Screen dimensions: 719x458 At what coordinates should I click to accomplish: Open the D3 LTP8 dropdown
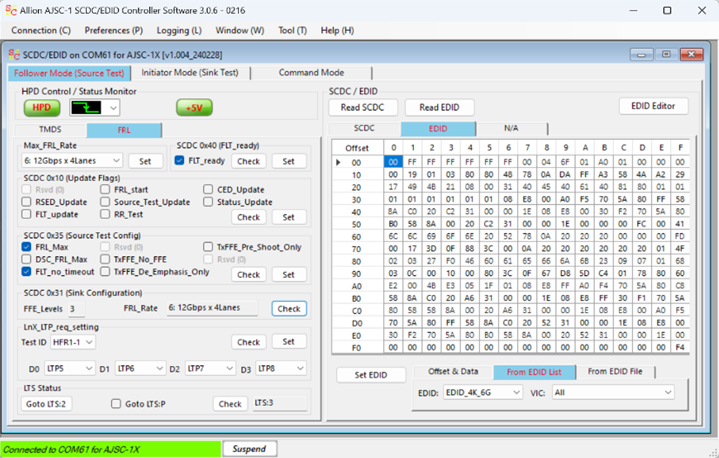pos(281,368)
